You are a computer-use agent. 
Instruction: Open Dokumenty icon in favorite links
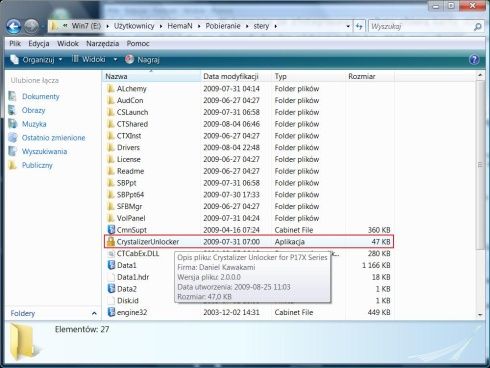tap(13, 96)
